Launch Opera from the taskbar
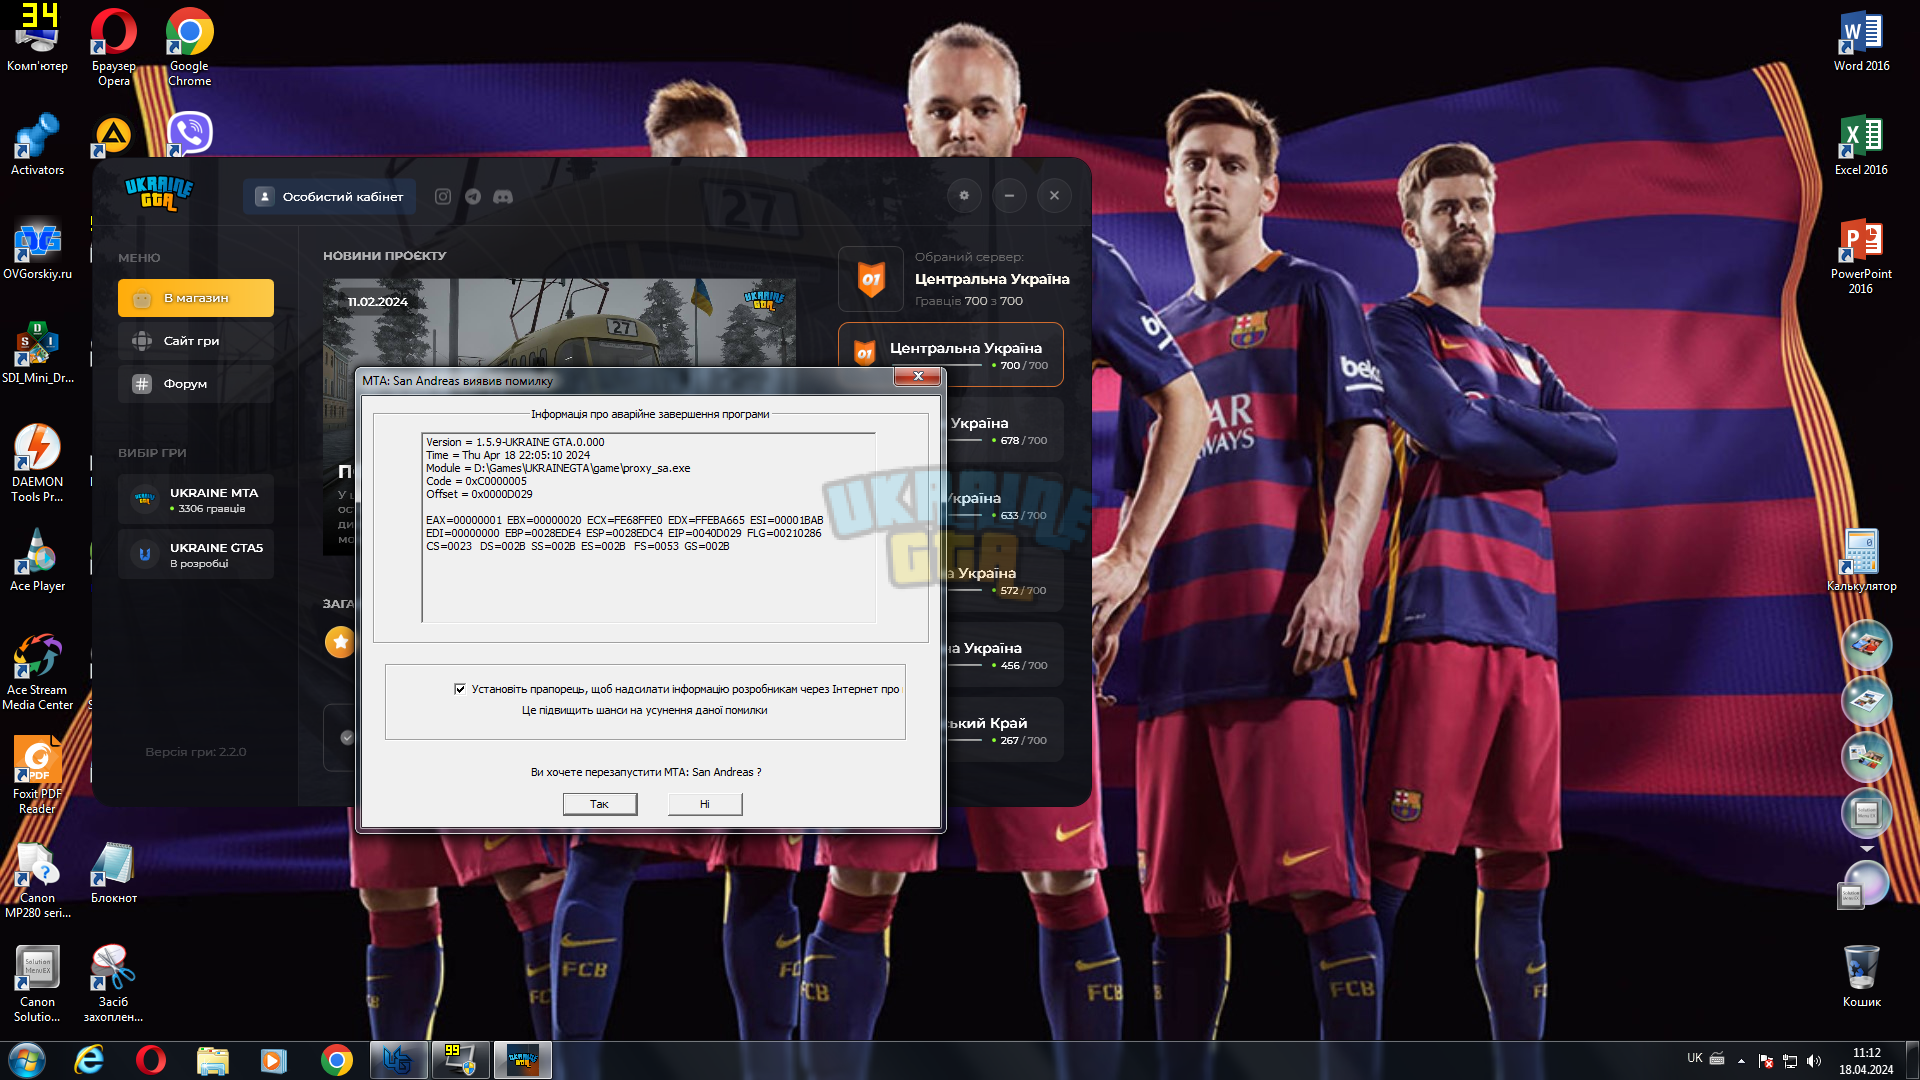1920x1080 pixels. 151,1060
